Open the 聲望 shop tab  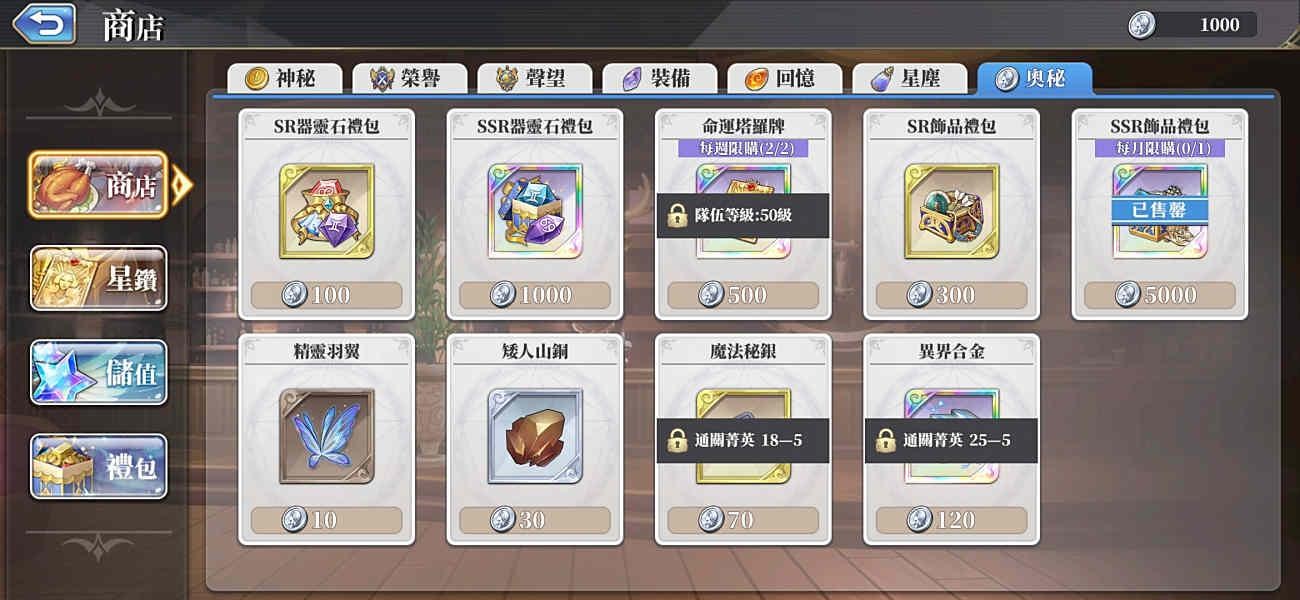point(535,78)
